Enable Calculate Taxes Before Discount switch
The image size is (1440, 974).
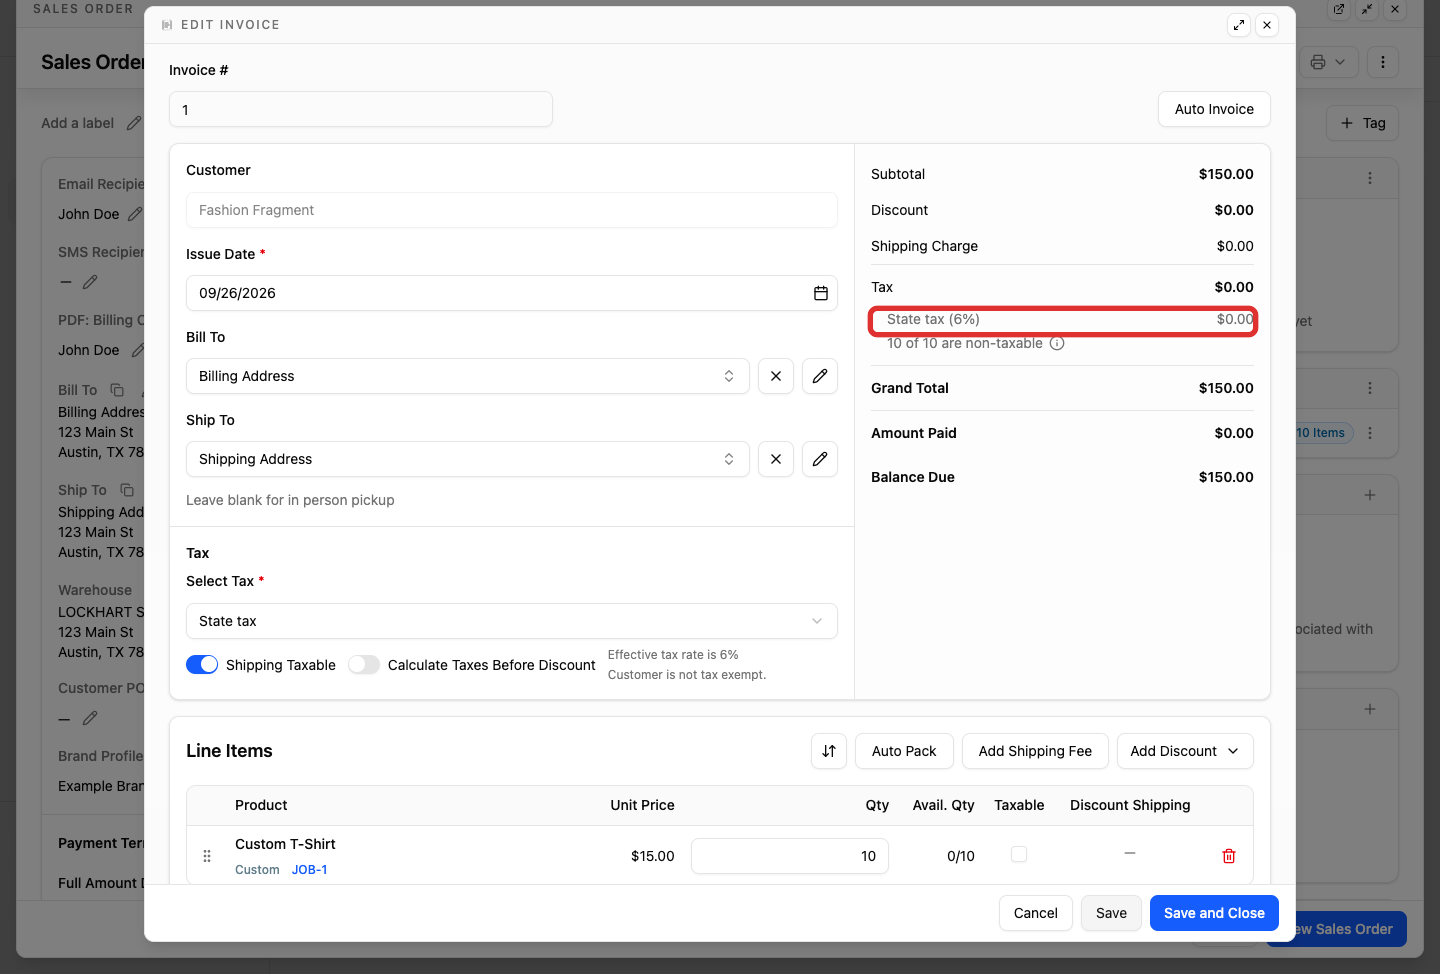click(x=364, y=665)
